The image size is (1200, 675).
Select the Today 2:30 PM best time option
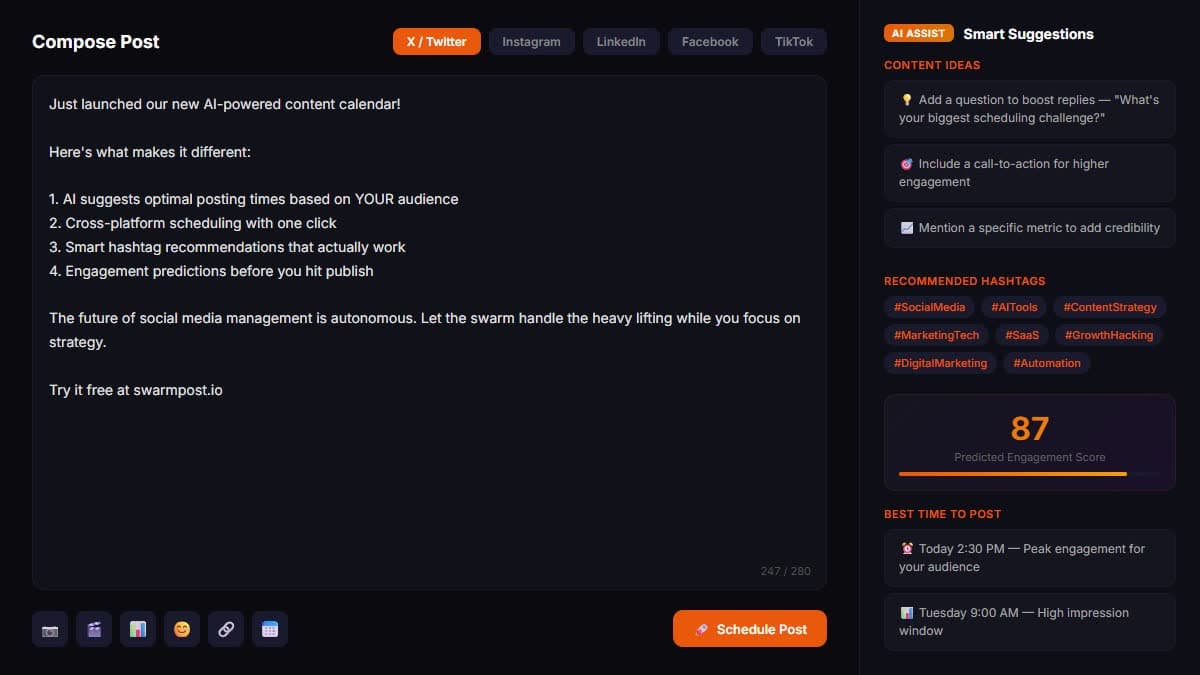[x=1029, y=557]
